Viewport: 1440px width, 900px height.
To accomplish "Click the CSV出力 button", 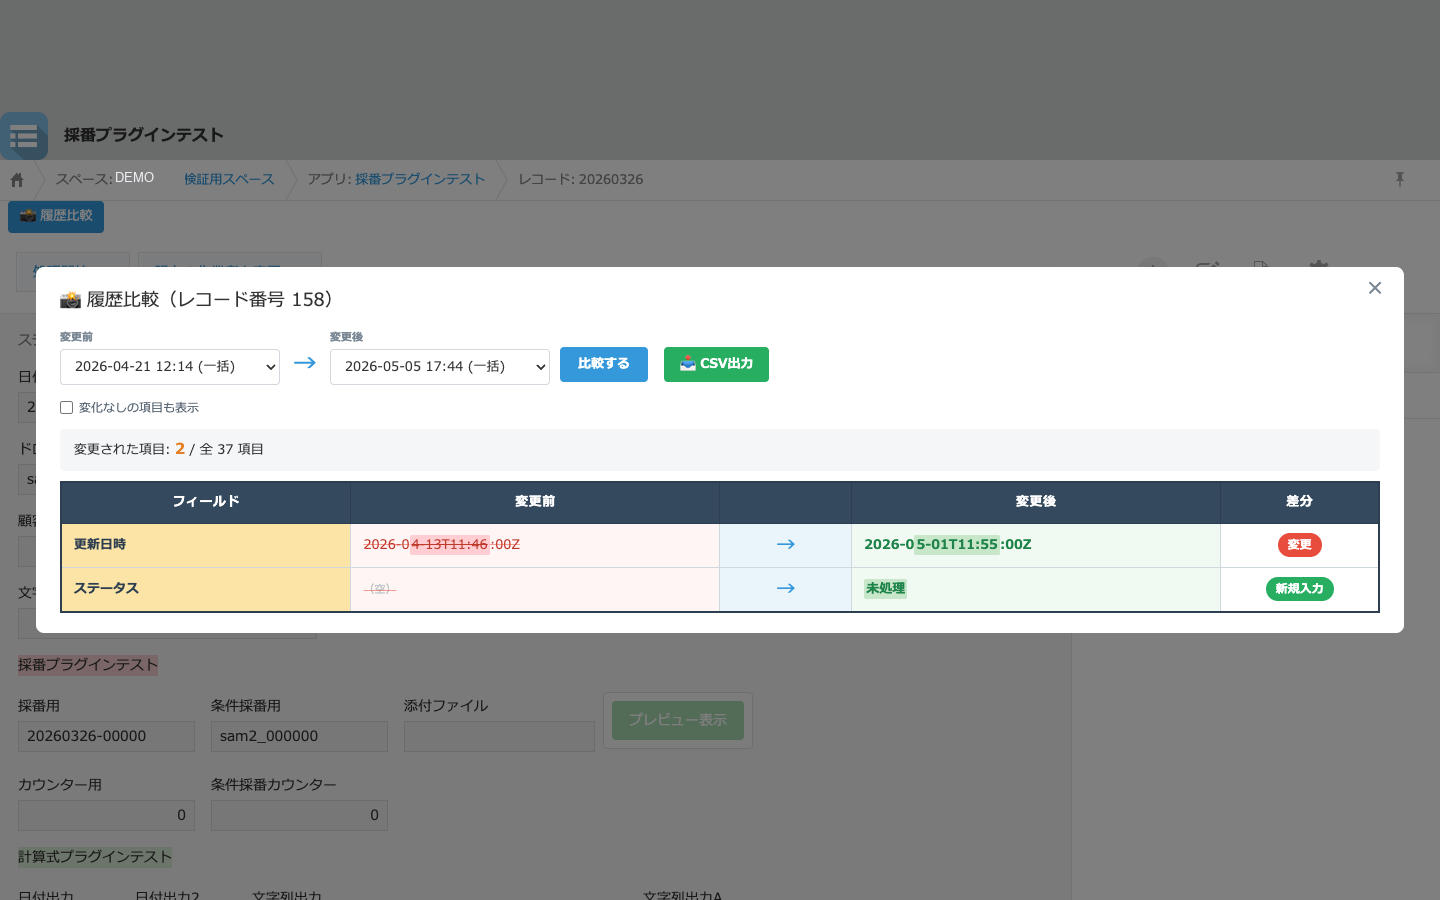I will pos(716,364).
